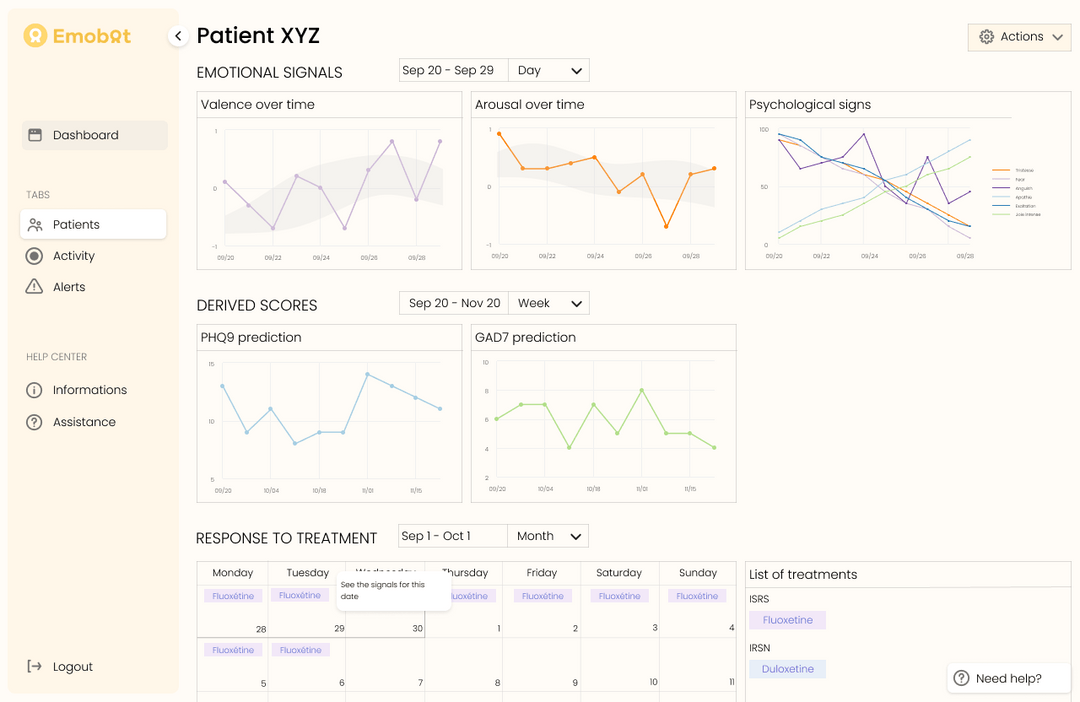This screenshot has width=1080, height=702.
Task: Open the Week dropdown under Derived Scores
Action: tap(548, 302)
